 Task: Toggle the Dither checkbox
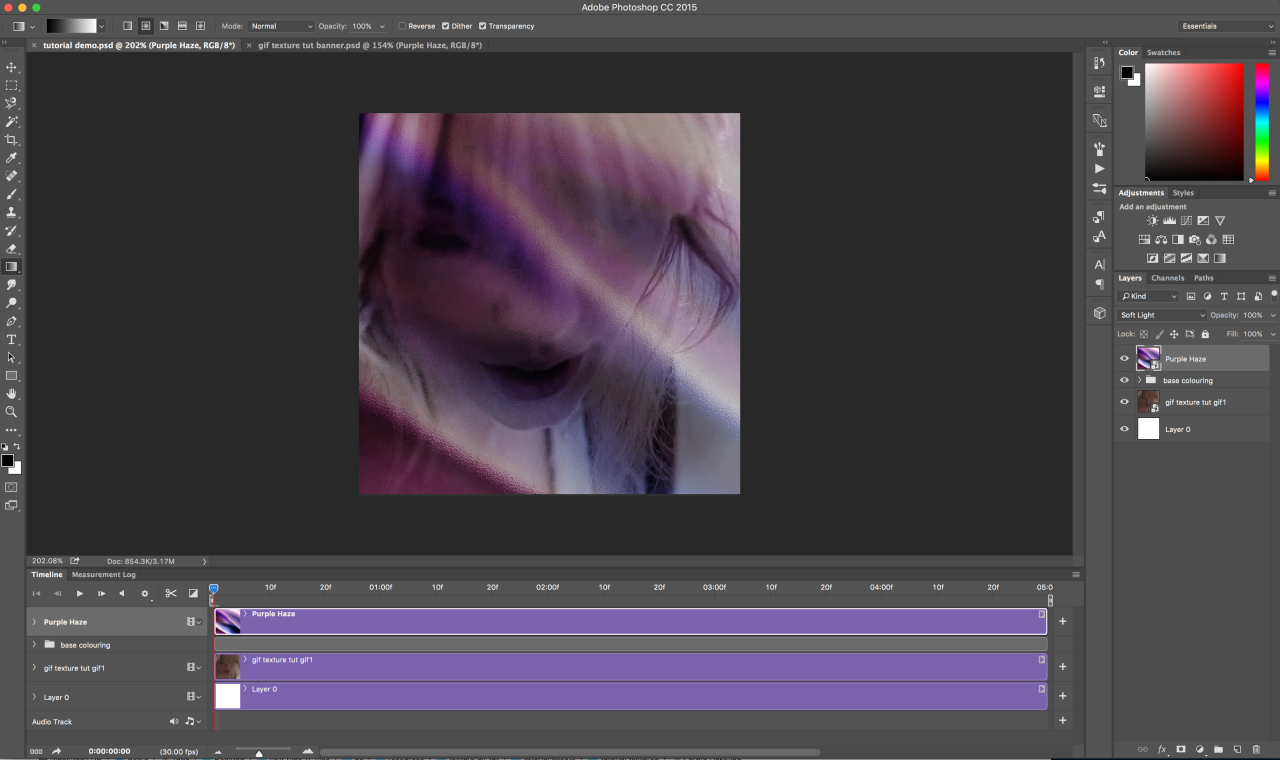click(445, 26)
